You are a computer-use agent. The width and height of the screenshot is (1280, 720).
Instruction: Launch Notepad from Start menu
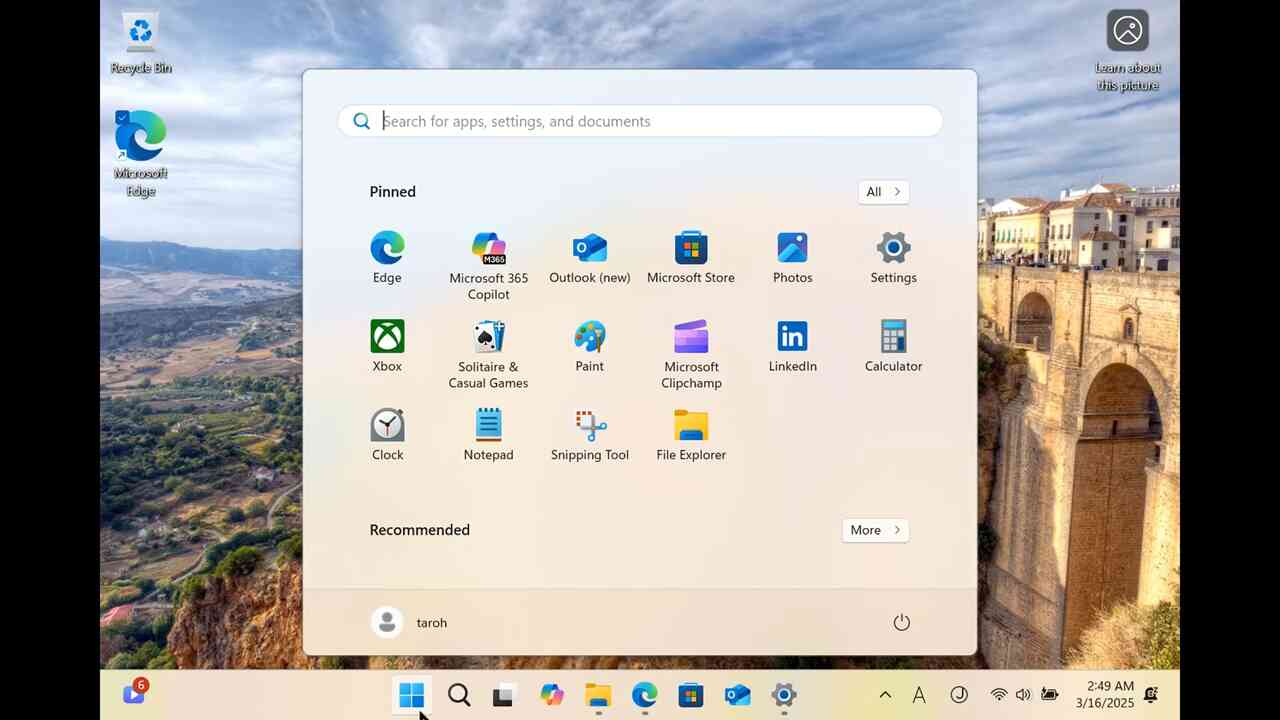click(x=488, y=435)
